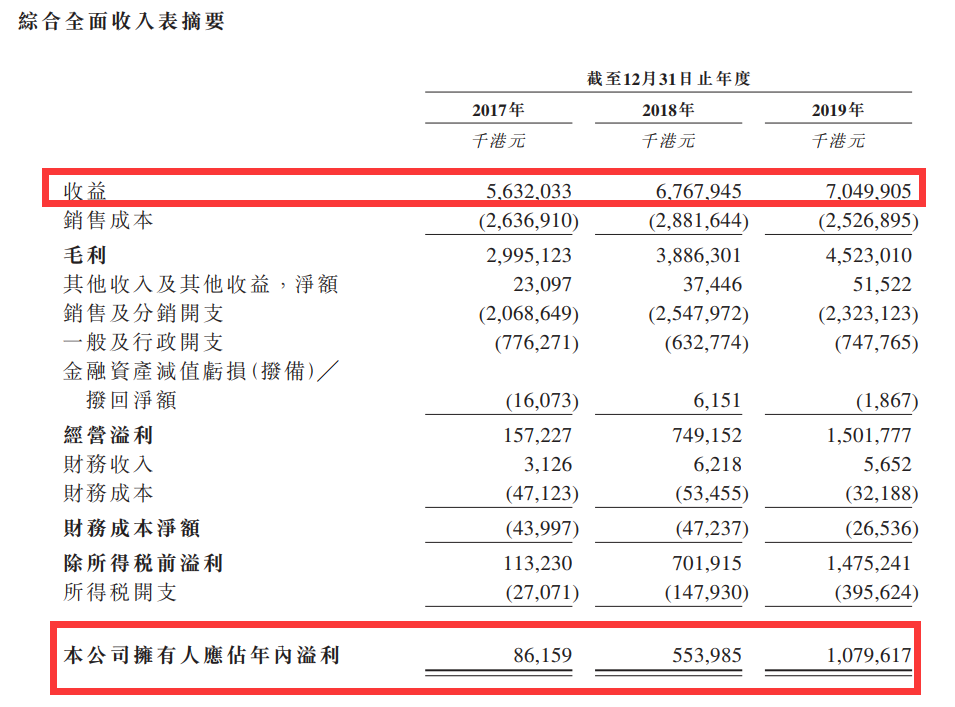Click the title 綜合全面收入表摘要

click(122, 21)
